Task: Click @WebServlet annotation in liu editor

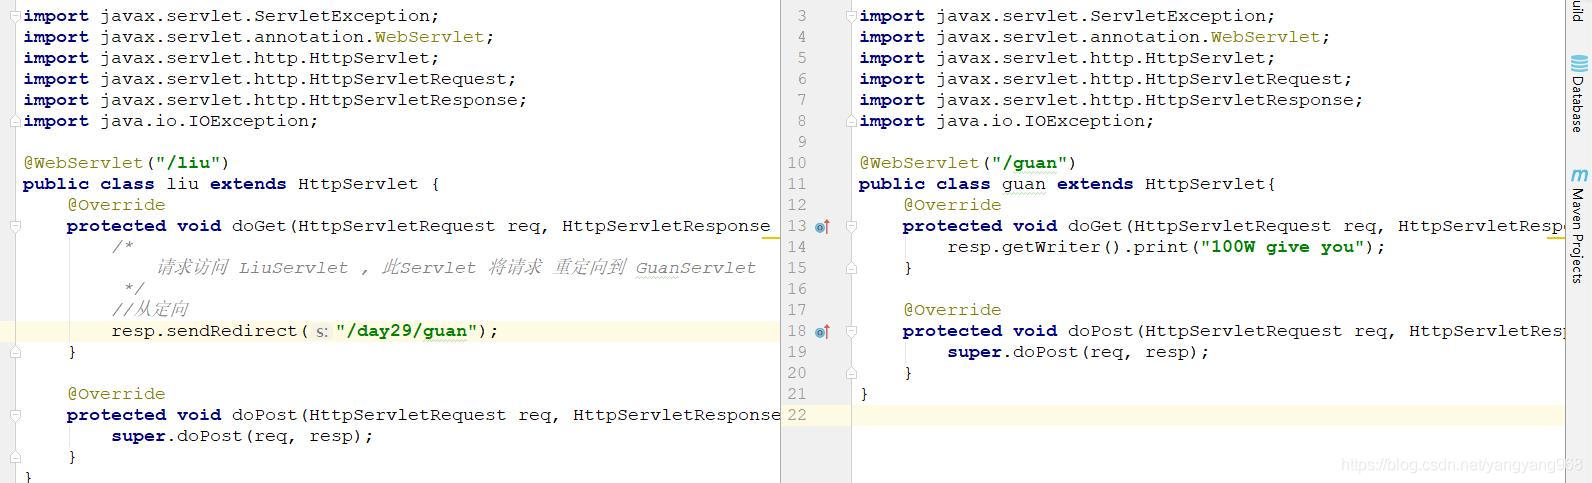Action: coord(84,163)
